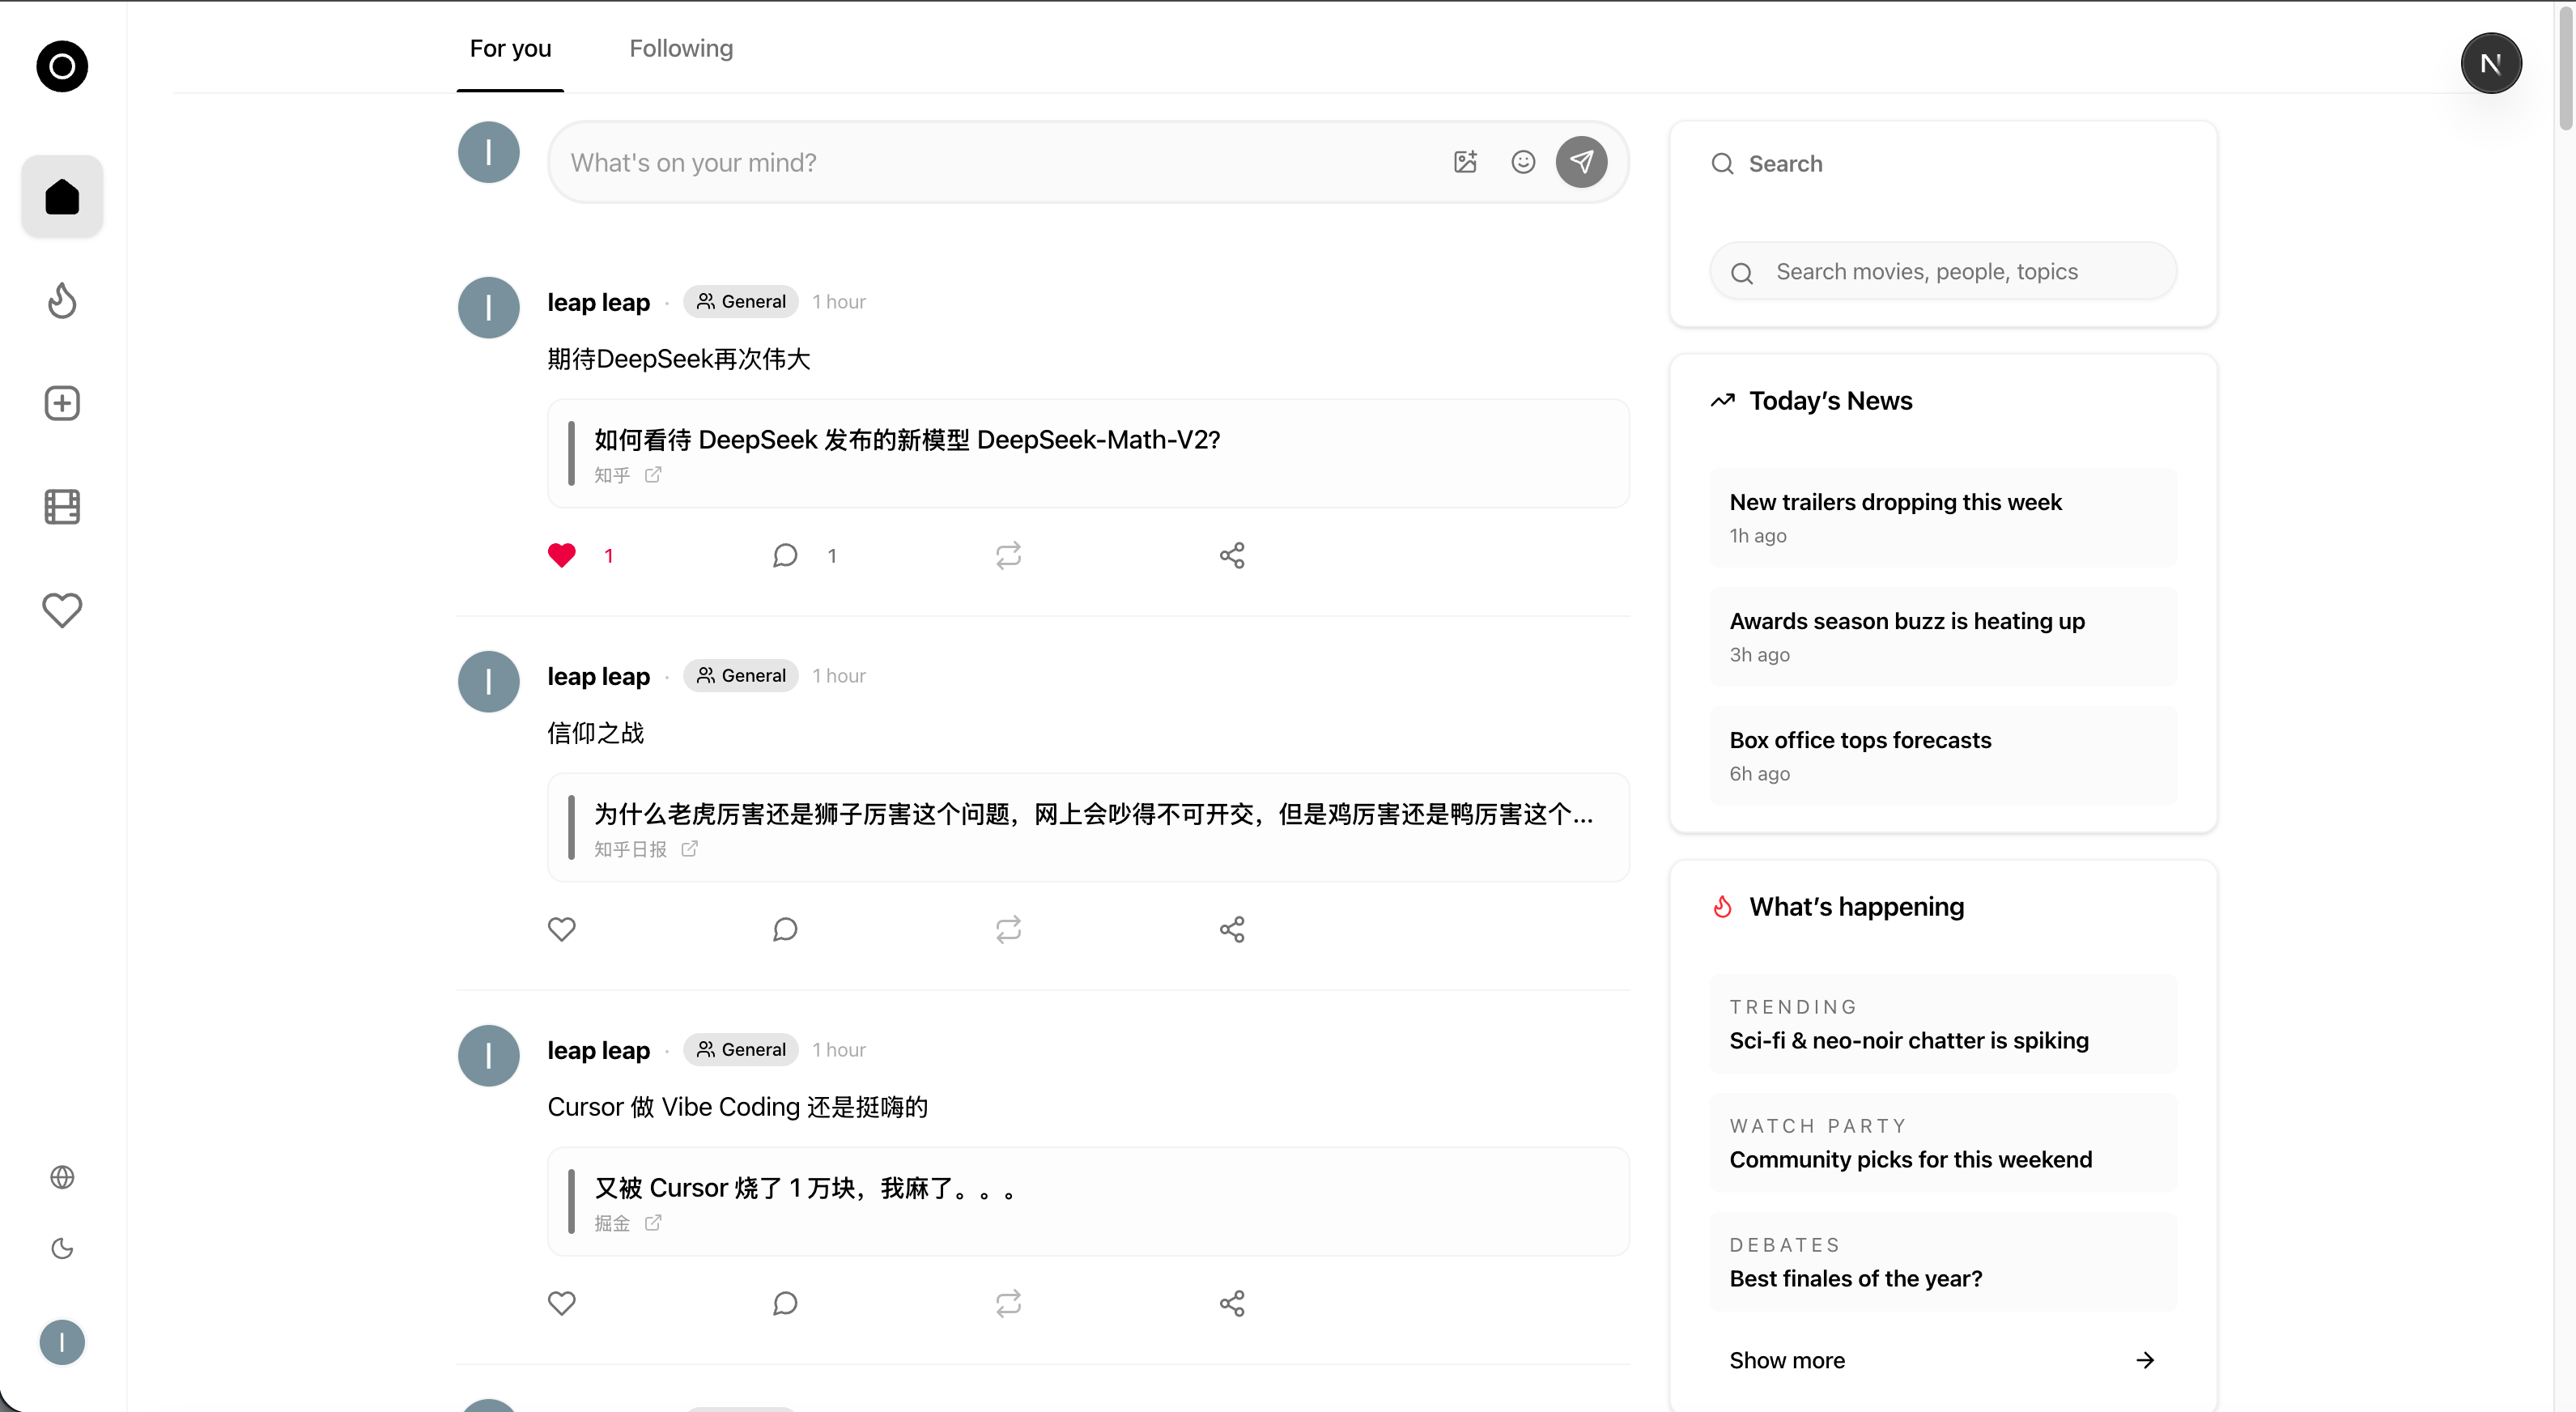Screen dimensions: 2576x1412
Task: Click the create post plus icon in sidebar
Action: tap(62, 403)
